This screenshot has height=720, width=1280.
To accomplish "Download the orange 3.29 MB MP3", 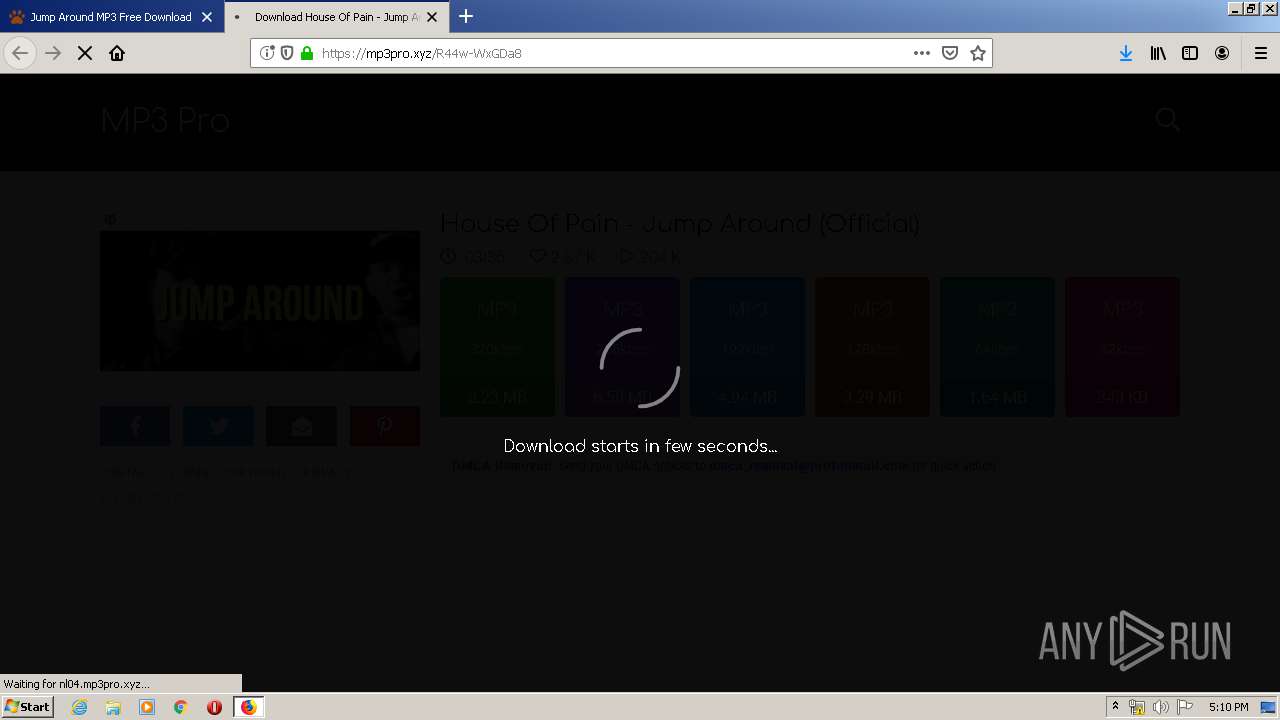I will point(872,347).
